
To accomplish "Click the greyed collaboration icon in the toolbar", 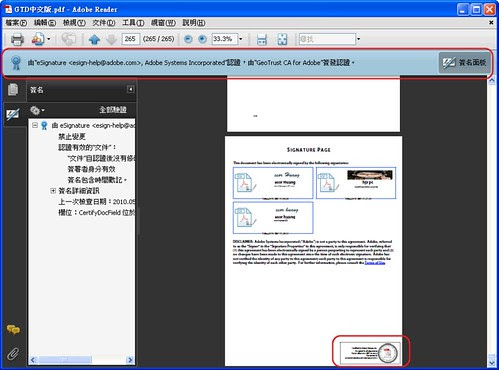I will click(x=69, y=39).
